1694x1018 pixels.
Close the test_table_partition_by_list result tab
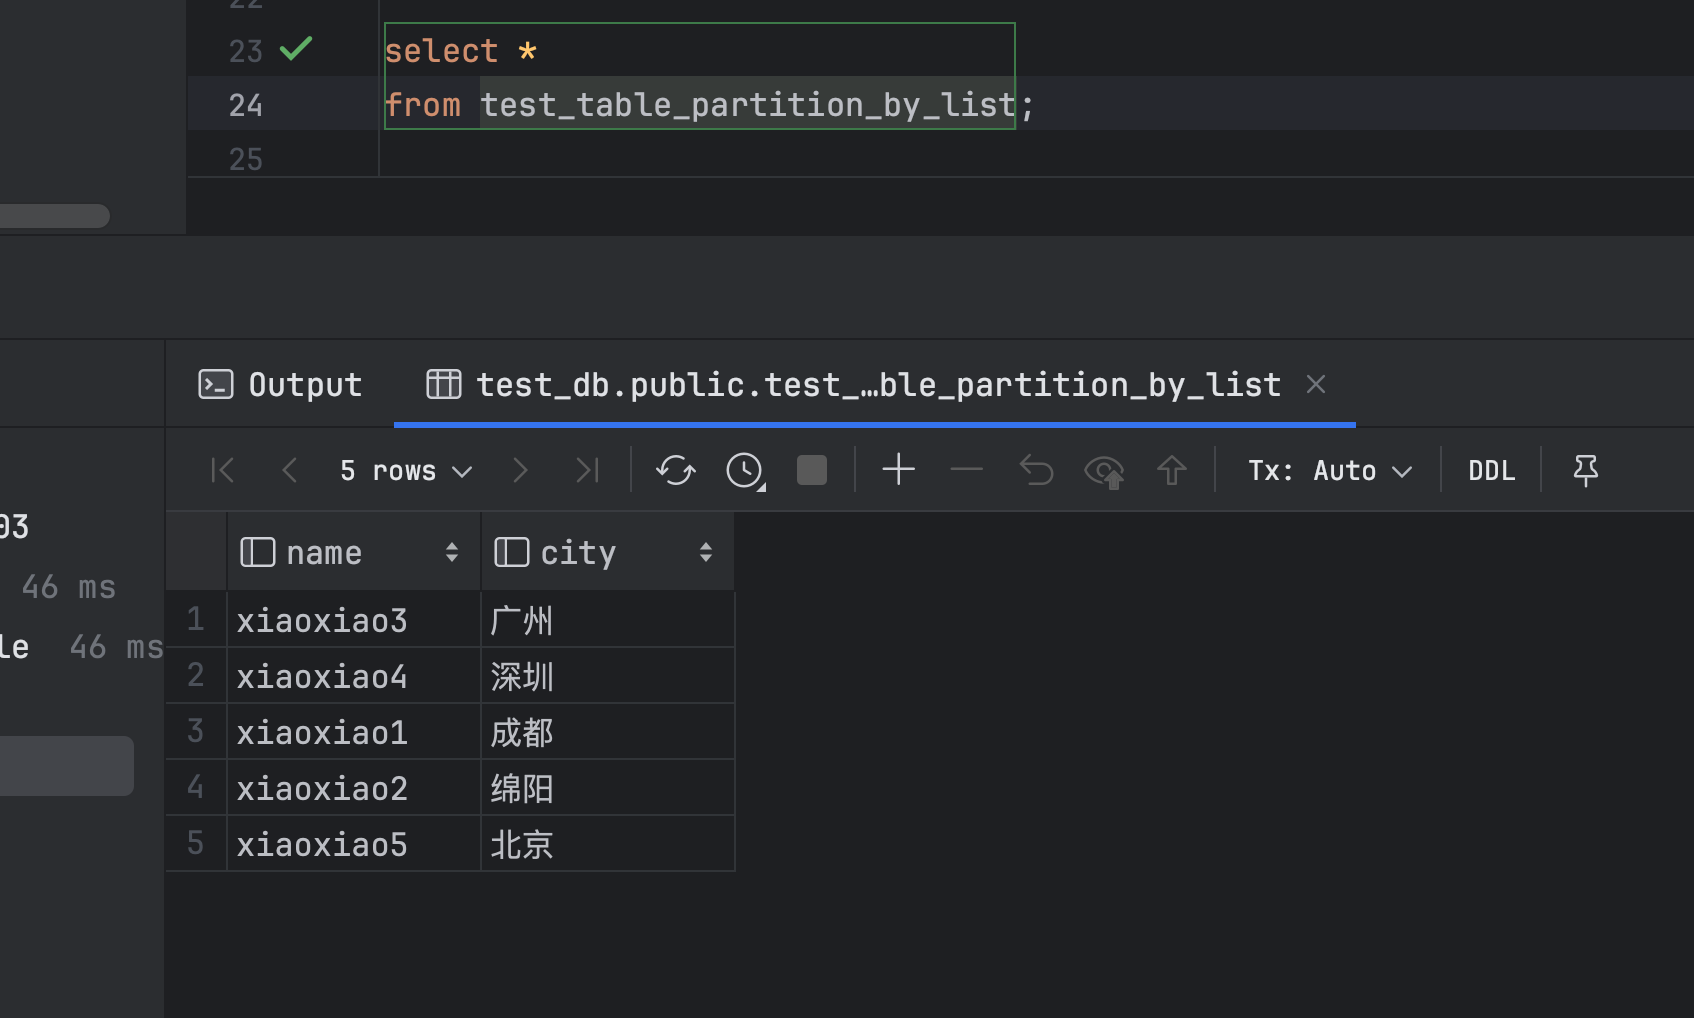[1316, 384]
